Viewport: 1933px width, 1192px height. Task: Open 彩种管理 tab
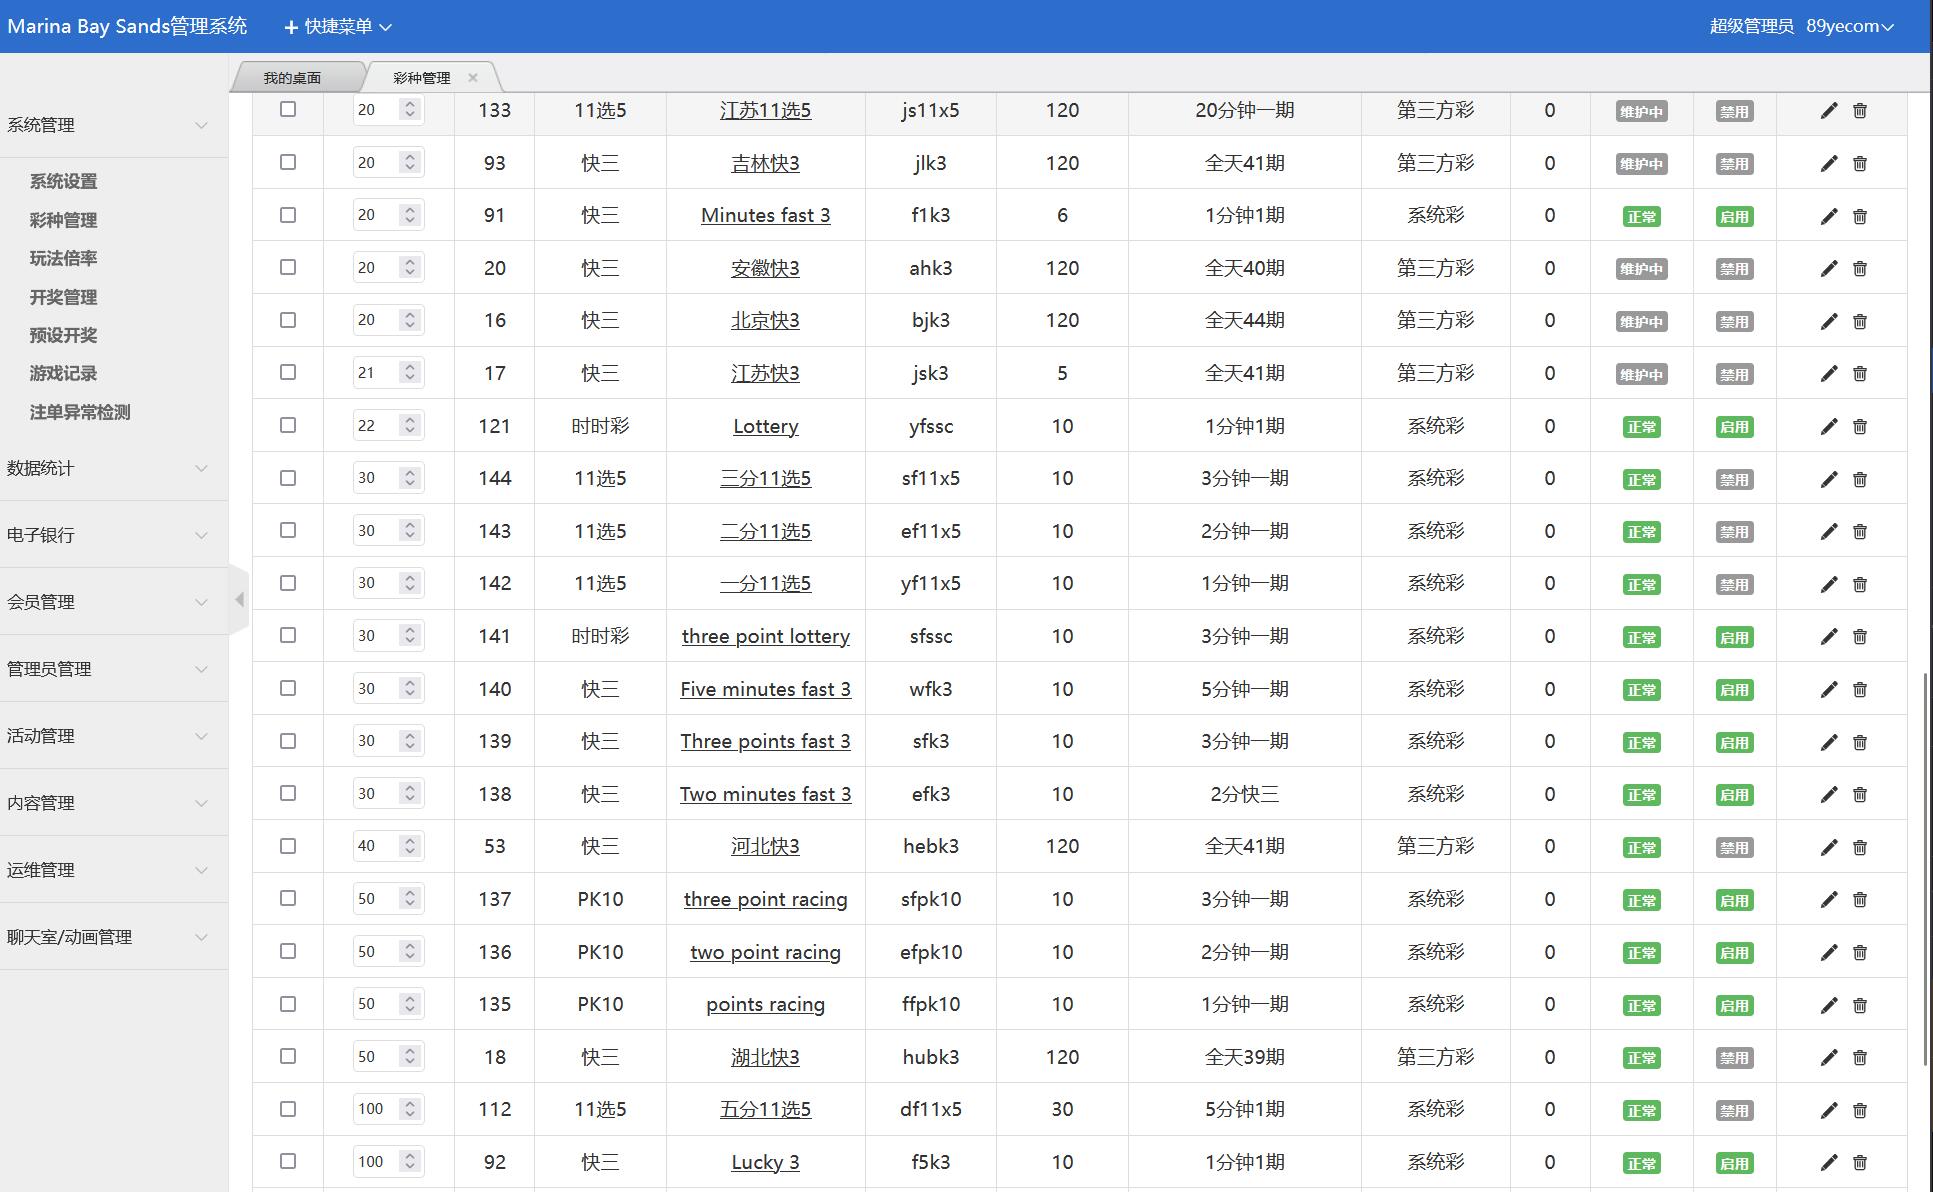pos(421,76)
